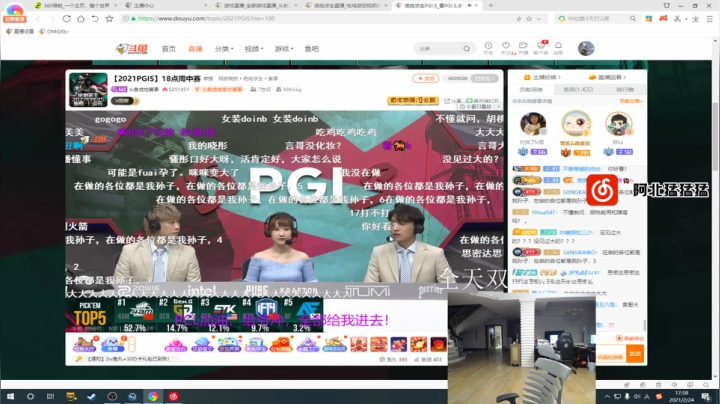Click the taskbar volume speaker icon
This screenshot has width=720, height=404.
[x=636, y=397]
